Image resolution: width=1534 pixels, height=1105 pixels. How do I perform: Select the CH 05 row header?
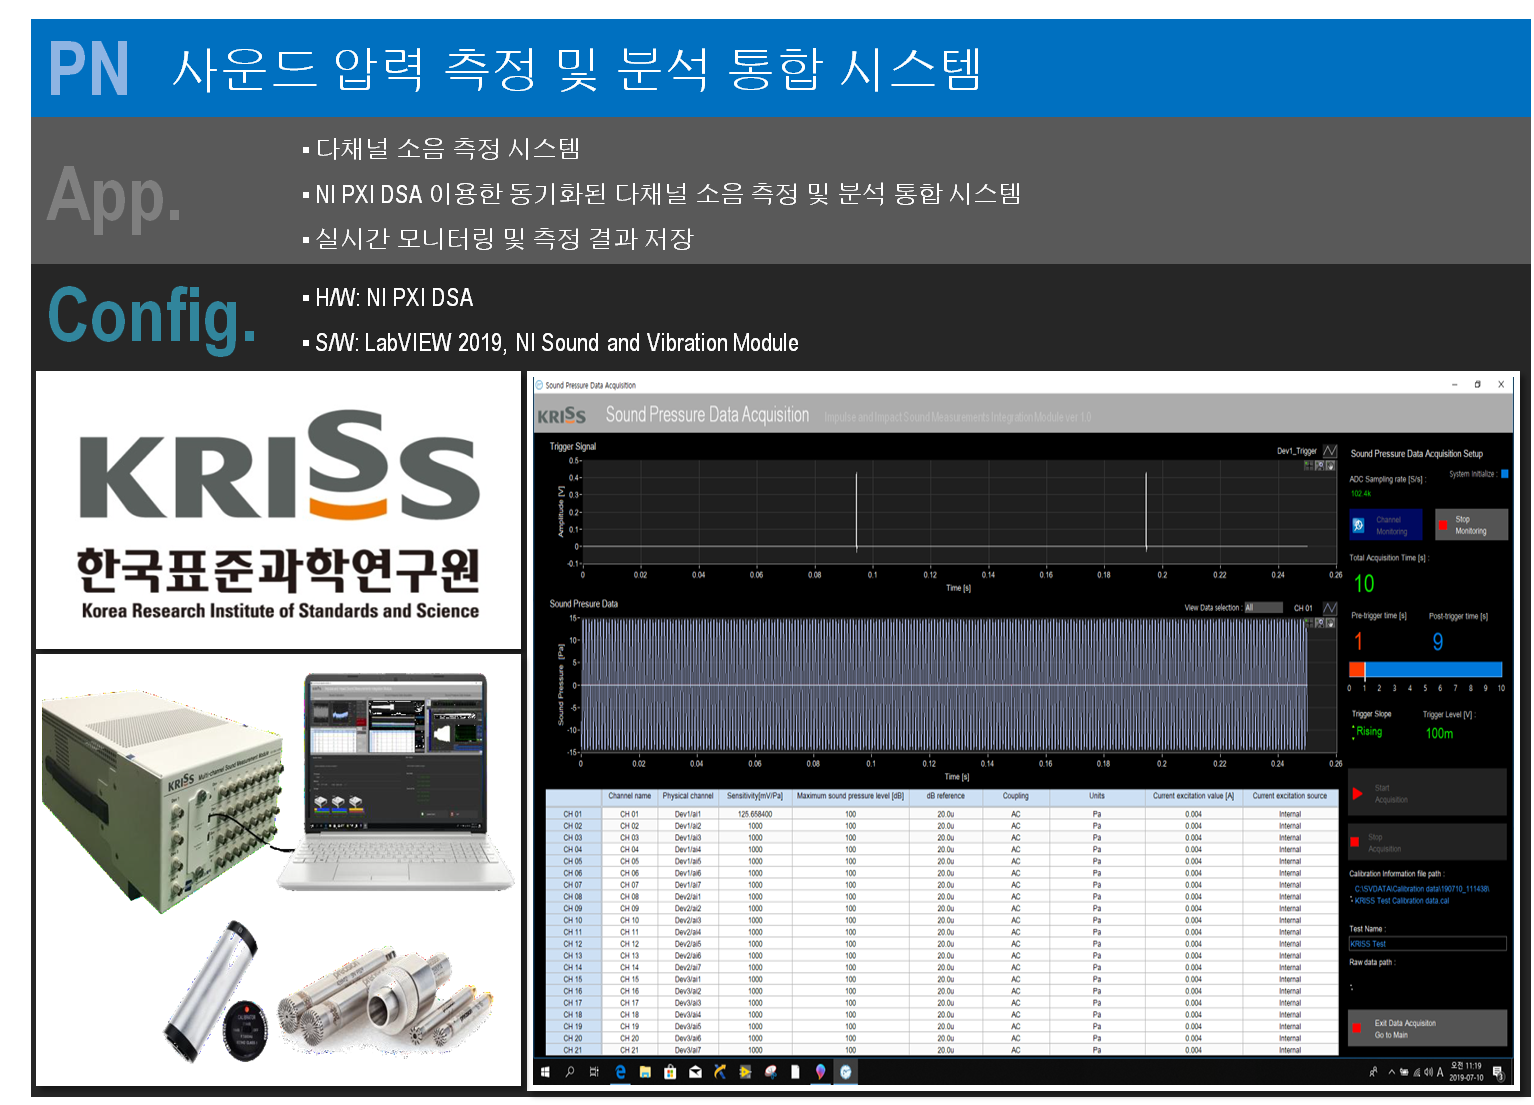click(x=572, y=861)
